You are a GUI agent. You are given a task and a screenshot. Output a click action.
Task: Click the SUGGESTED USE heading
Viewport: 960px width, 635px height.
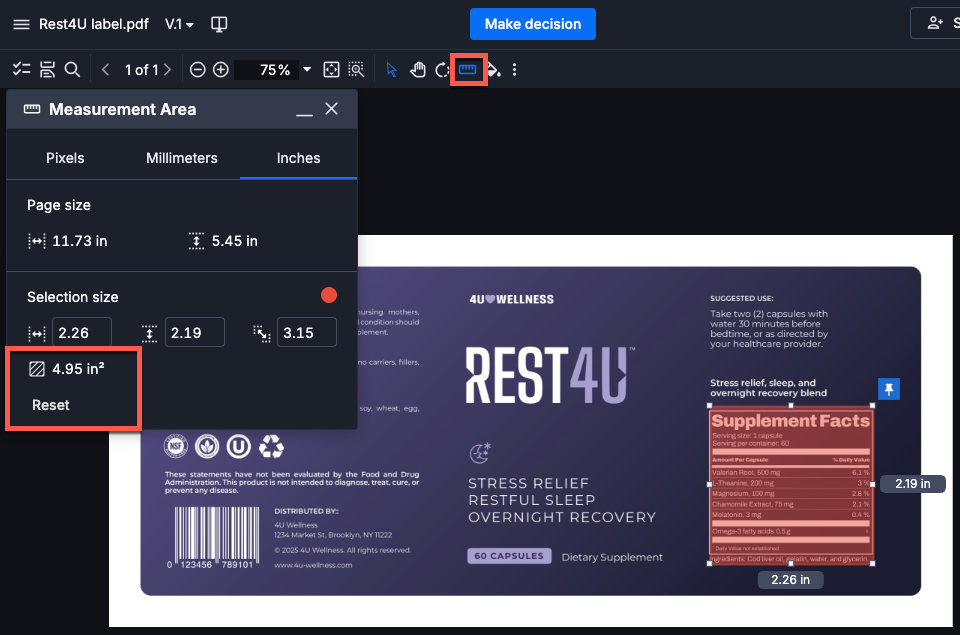tap(741, 298)
